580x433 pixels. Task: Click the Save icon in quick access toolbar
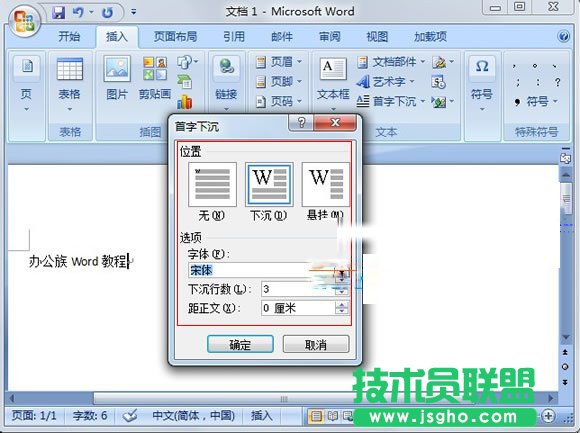pos(59,13)
